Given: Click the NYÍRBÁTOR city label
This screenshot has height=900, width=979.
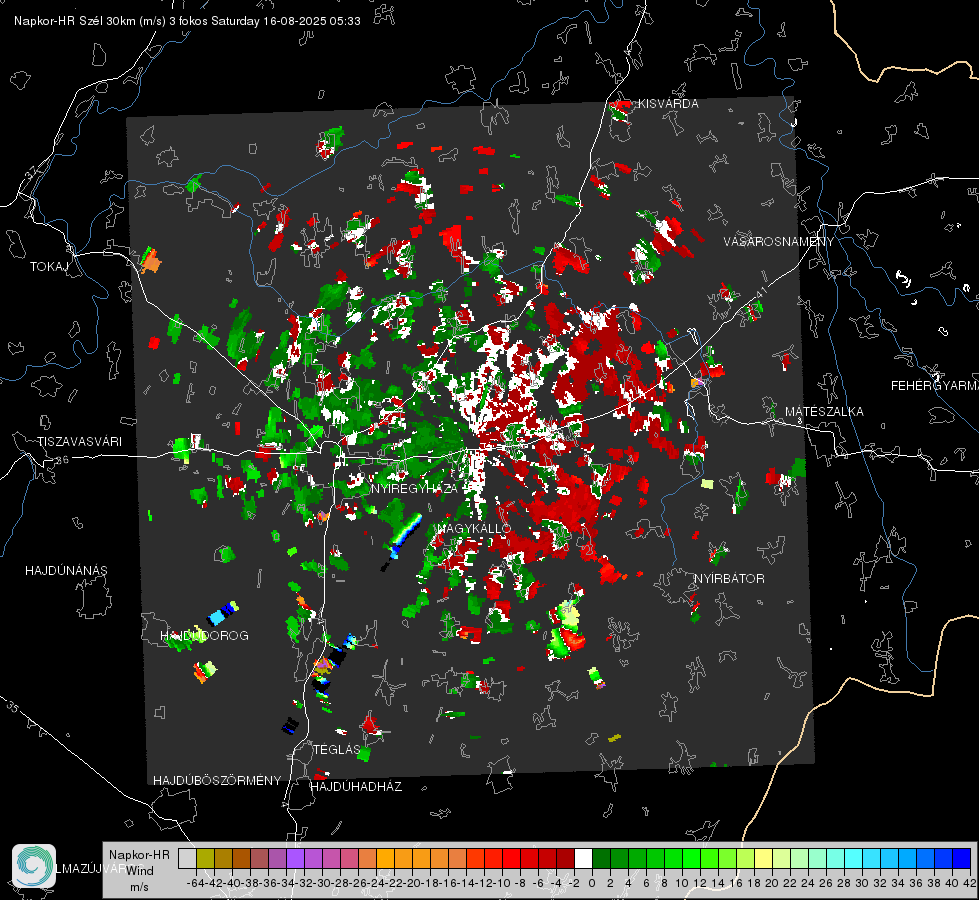Looking at the screenshot, I should (729, 579).
